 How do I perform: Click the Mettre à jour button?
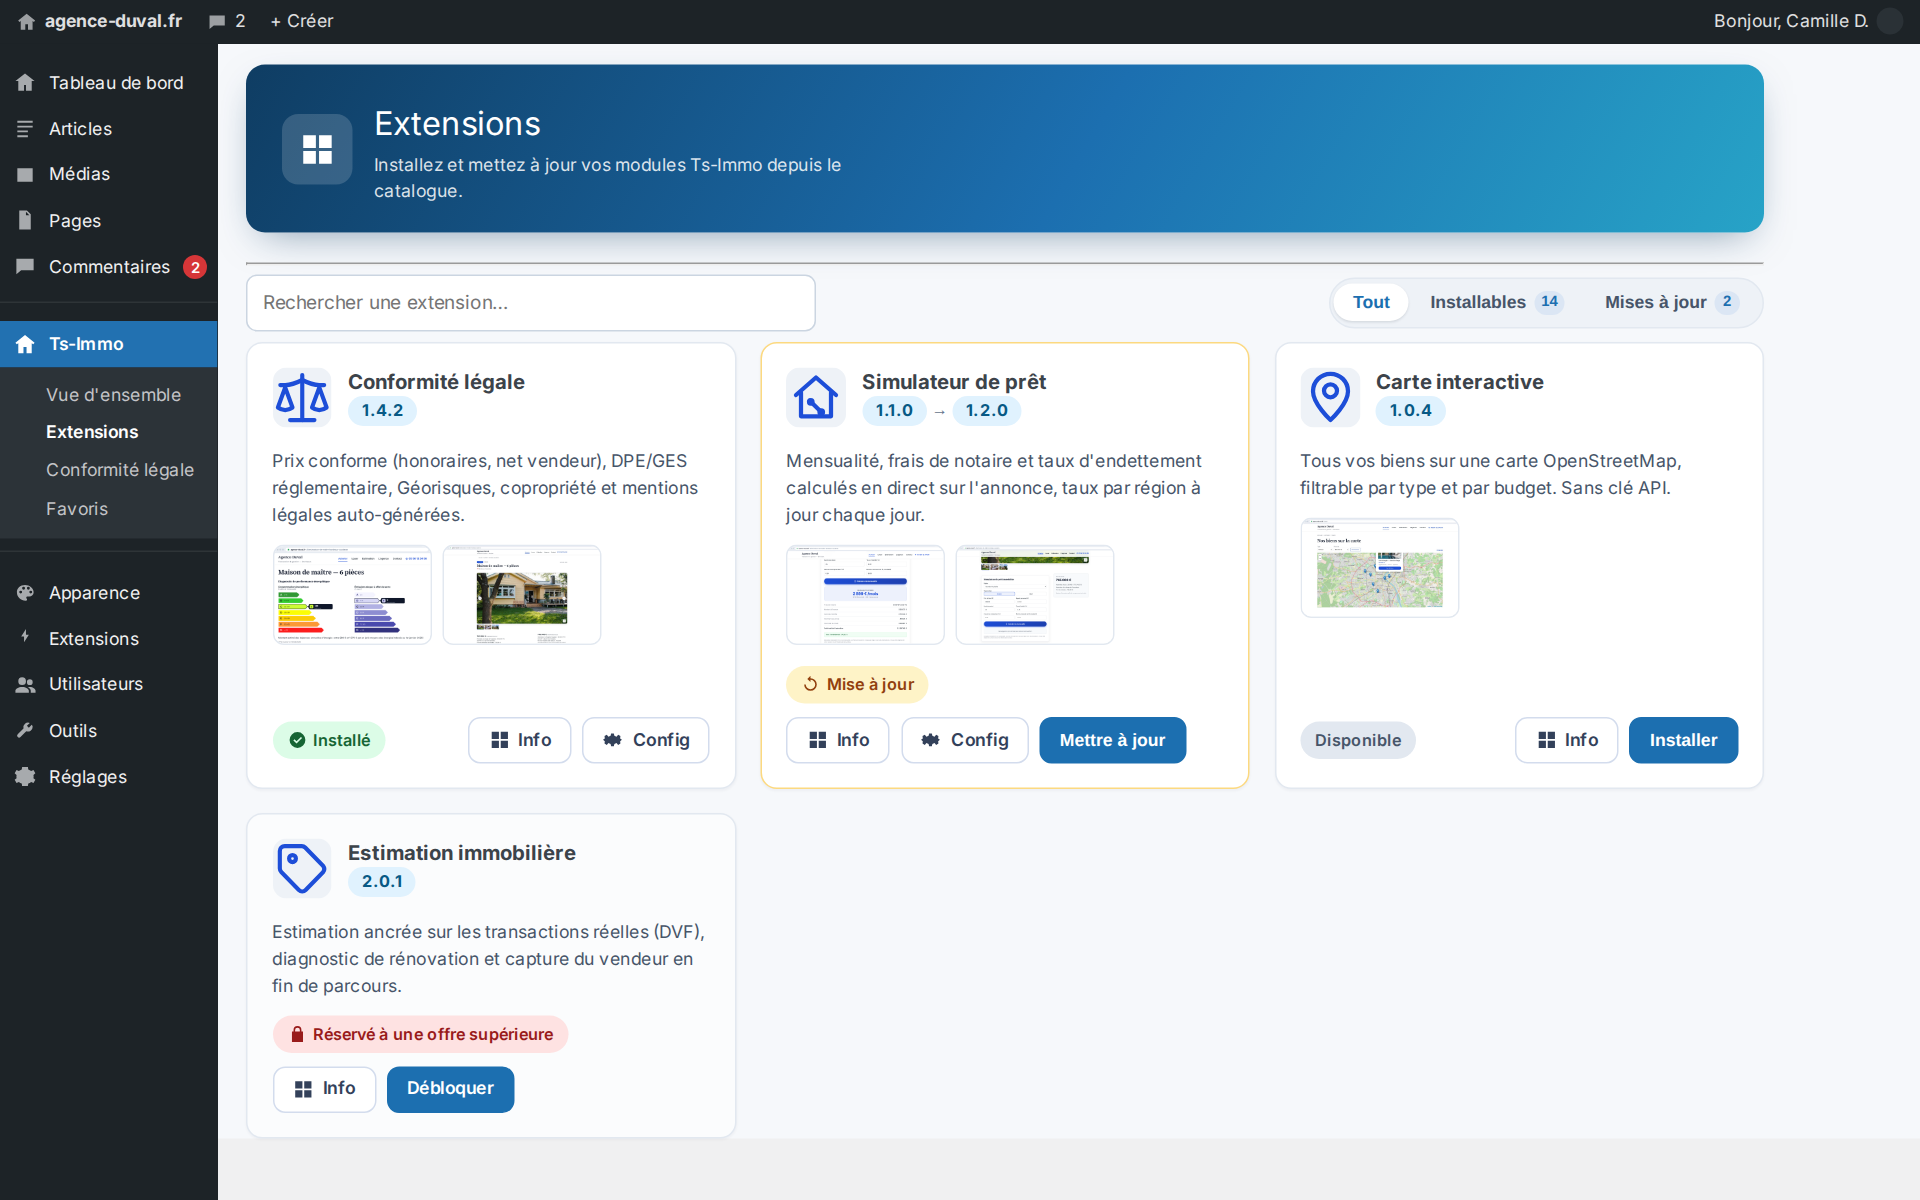point(1113,740)
